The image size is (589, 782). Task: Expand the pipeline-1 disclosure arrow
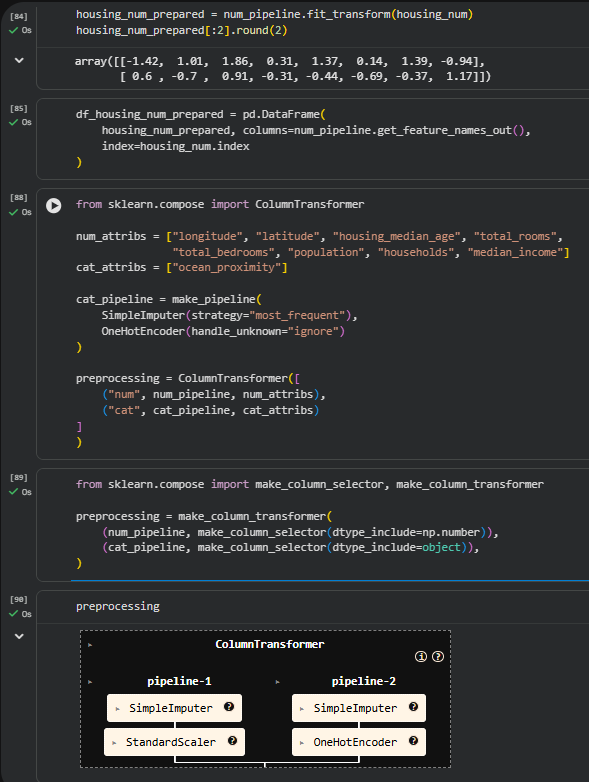point(90,682)
